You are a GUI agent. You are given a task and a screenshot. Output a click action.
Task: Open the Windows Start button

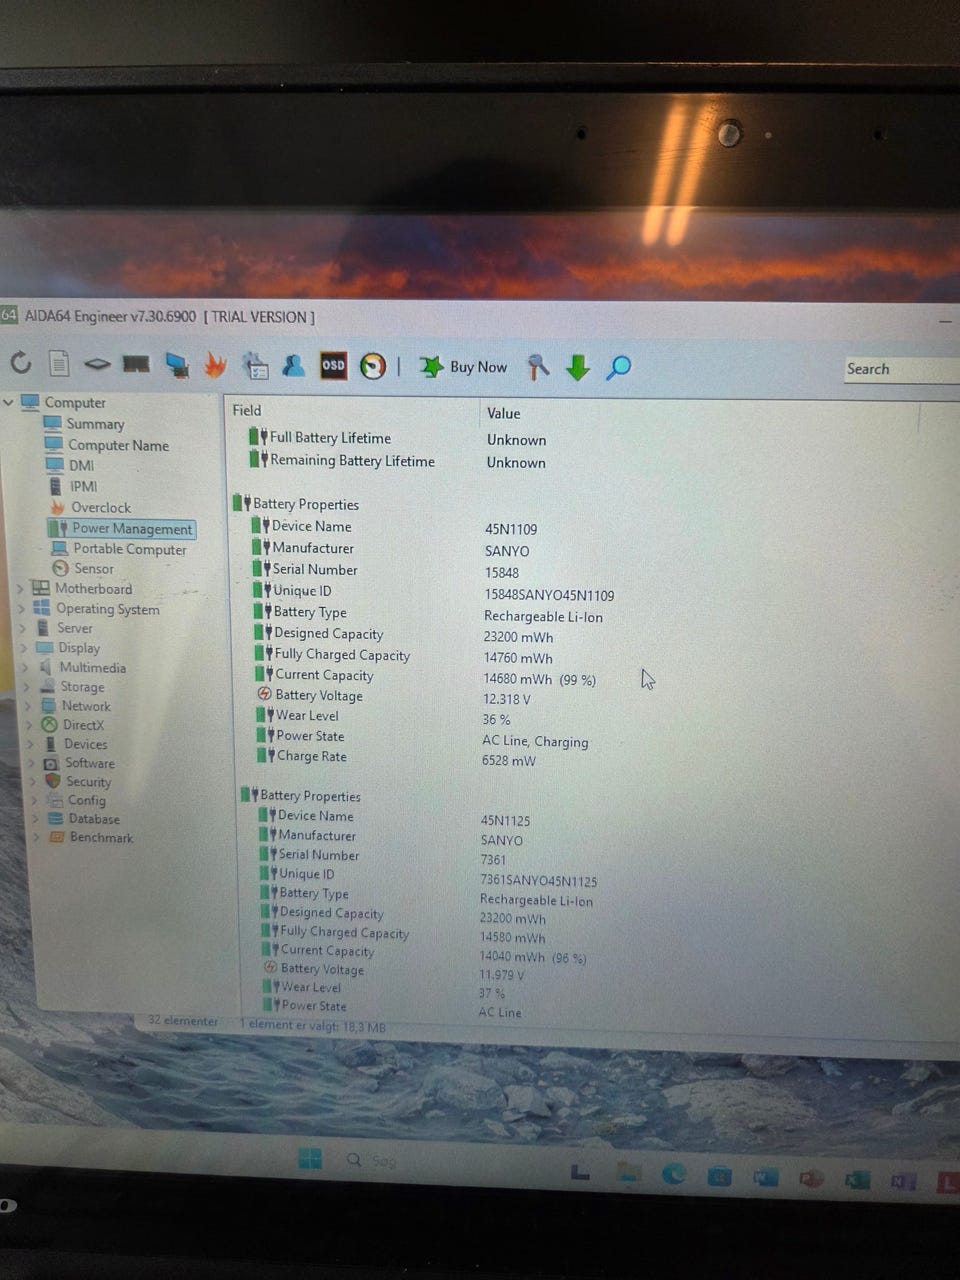pyautogui.click(x=310, y=1158)
